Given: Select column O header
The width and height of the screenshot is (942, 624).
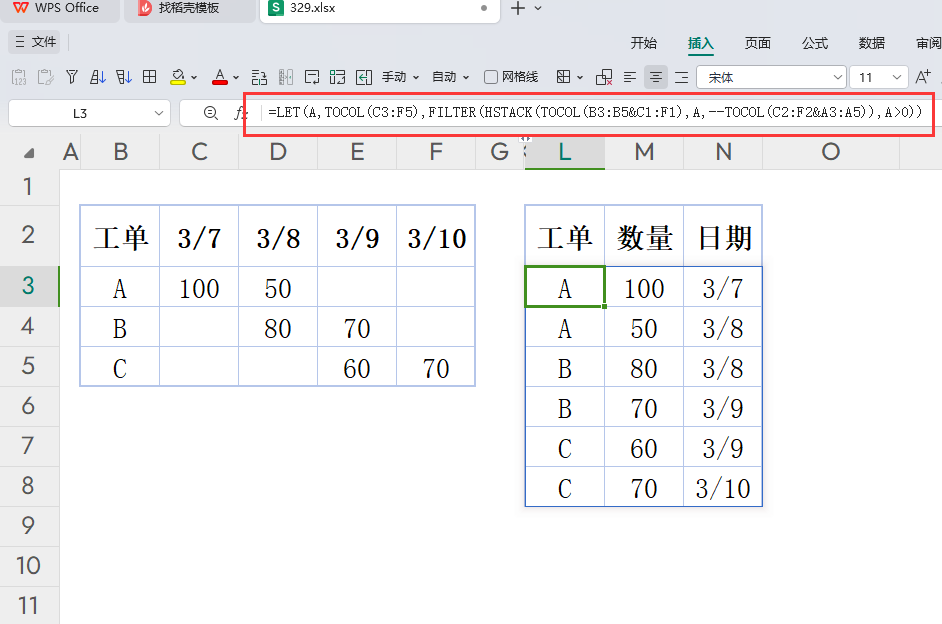Looking at the screenshot, I should 831,152.
